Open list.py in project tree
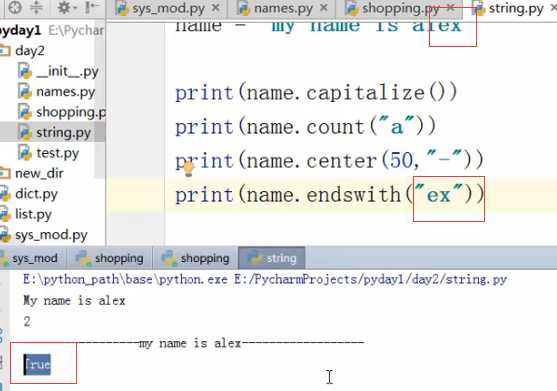The height and width of the screenshot is (391, 557). click(x=33, y=214)
